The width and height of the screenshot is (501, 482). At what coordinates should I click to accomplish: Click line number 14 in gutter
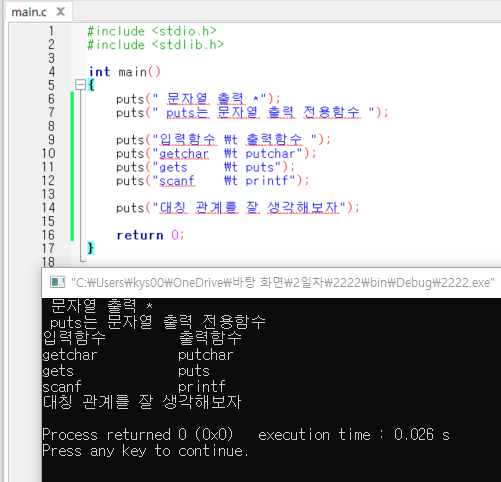tap(48, 208)
